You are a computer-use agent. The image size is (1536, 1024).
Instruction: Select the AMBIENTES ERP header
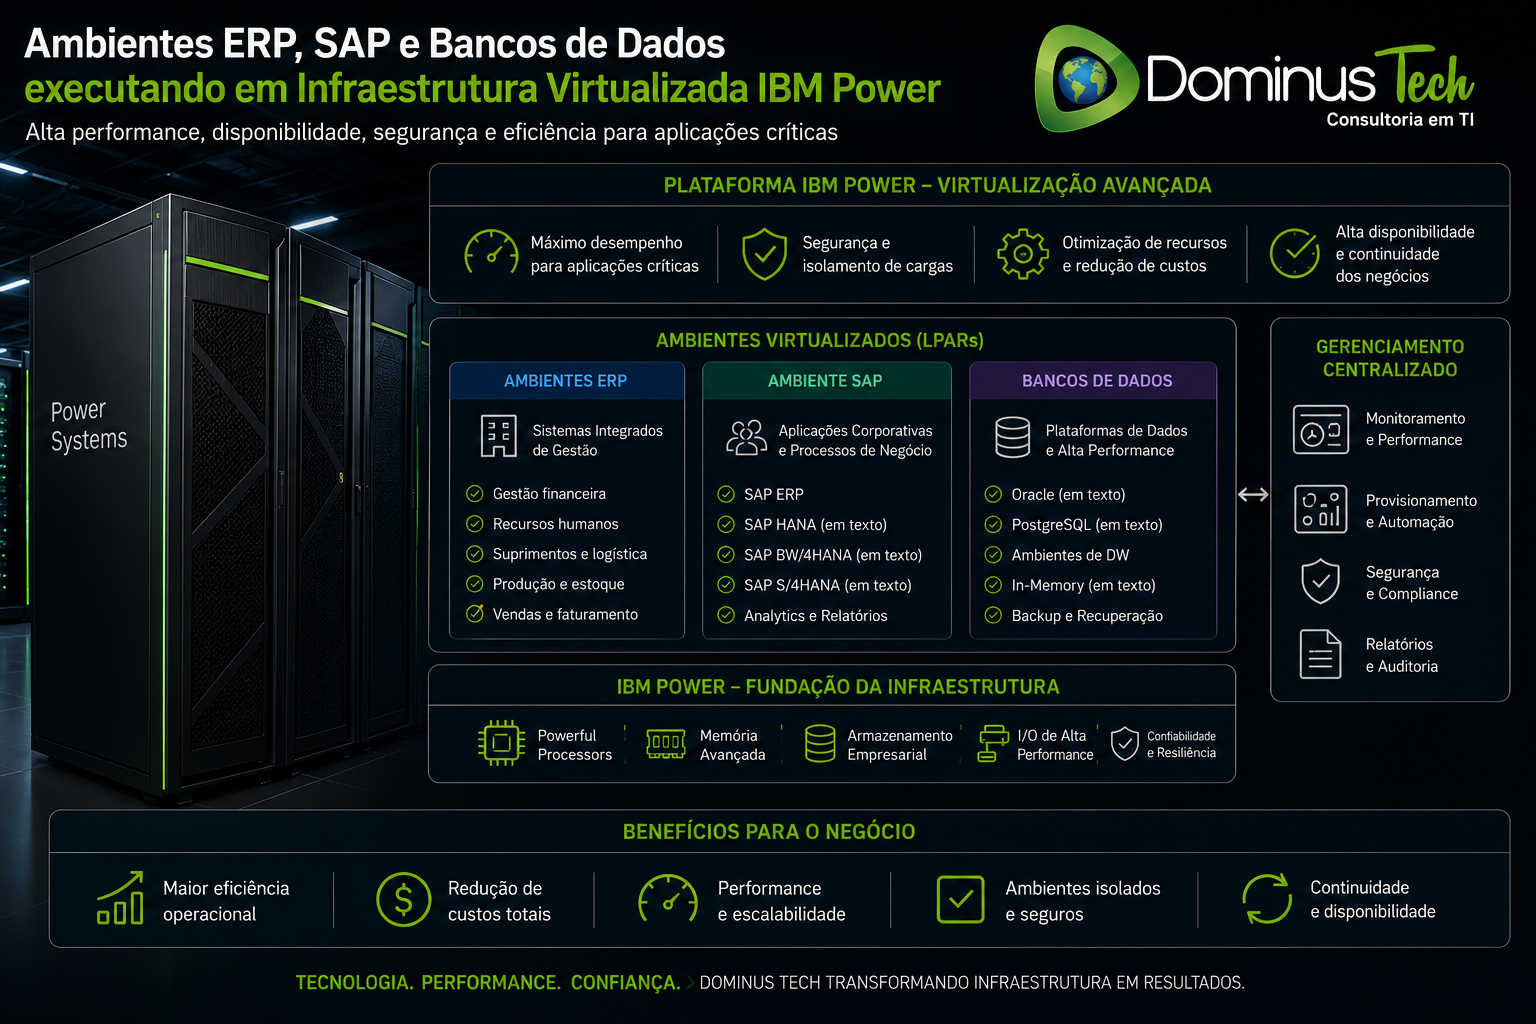566,381
